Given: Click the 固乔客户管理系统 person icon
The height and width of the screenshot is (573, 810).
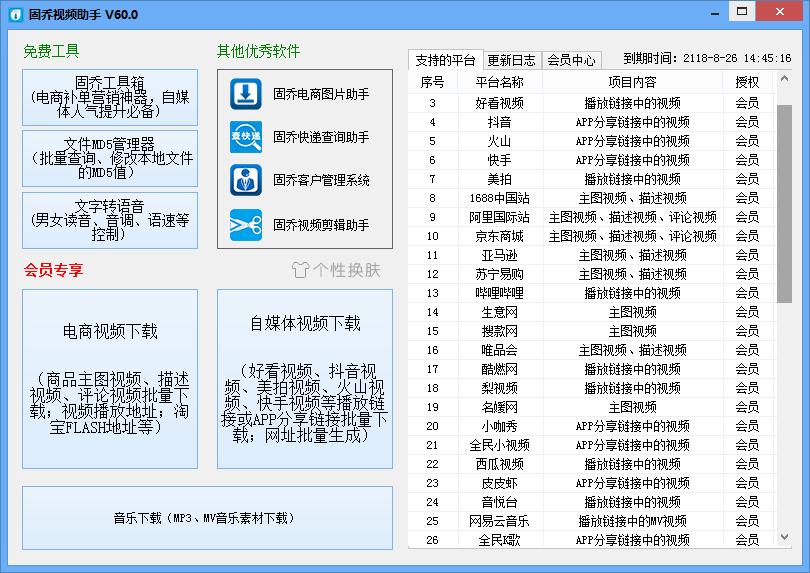Looking at the screenshot, I should coord(246,180).
